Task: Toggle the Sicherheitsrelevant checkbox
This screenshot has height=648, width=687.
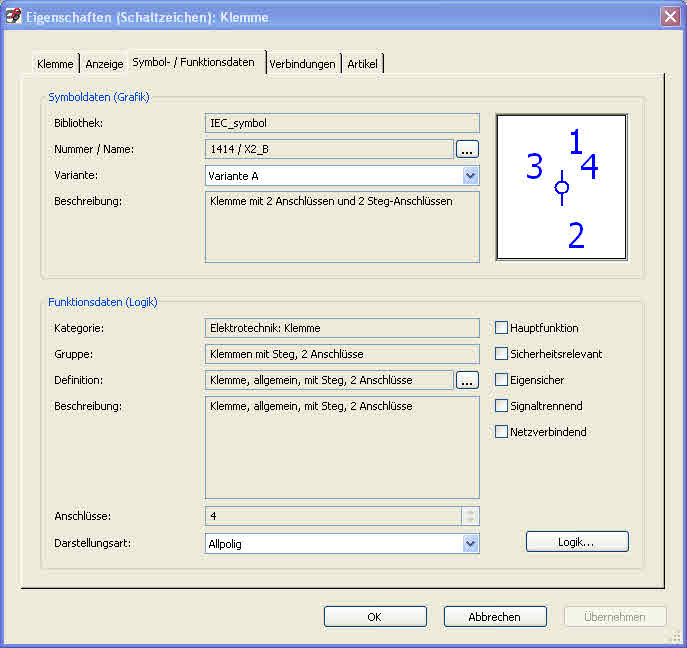Action: tap(501, 354)
